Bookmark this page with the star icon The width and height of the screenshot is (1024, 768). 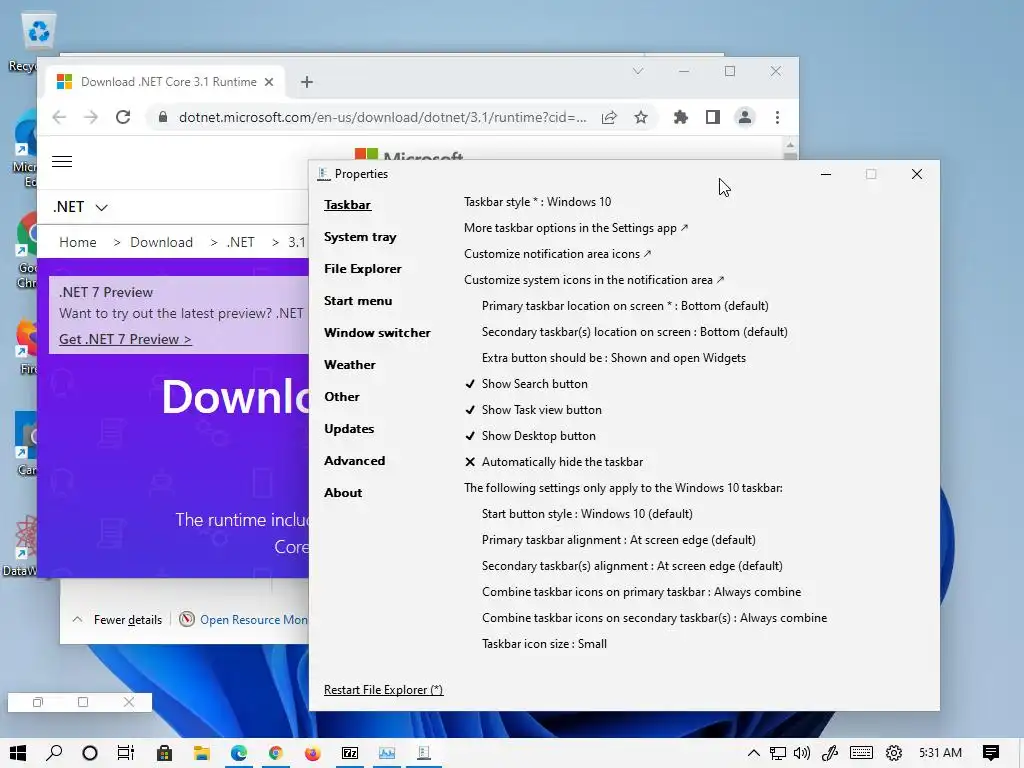coord(641,118)
